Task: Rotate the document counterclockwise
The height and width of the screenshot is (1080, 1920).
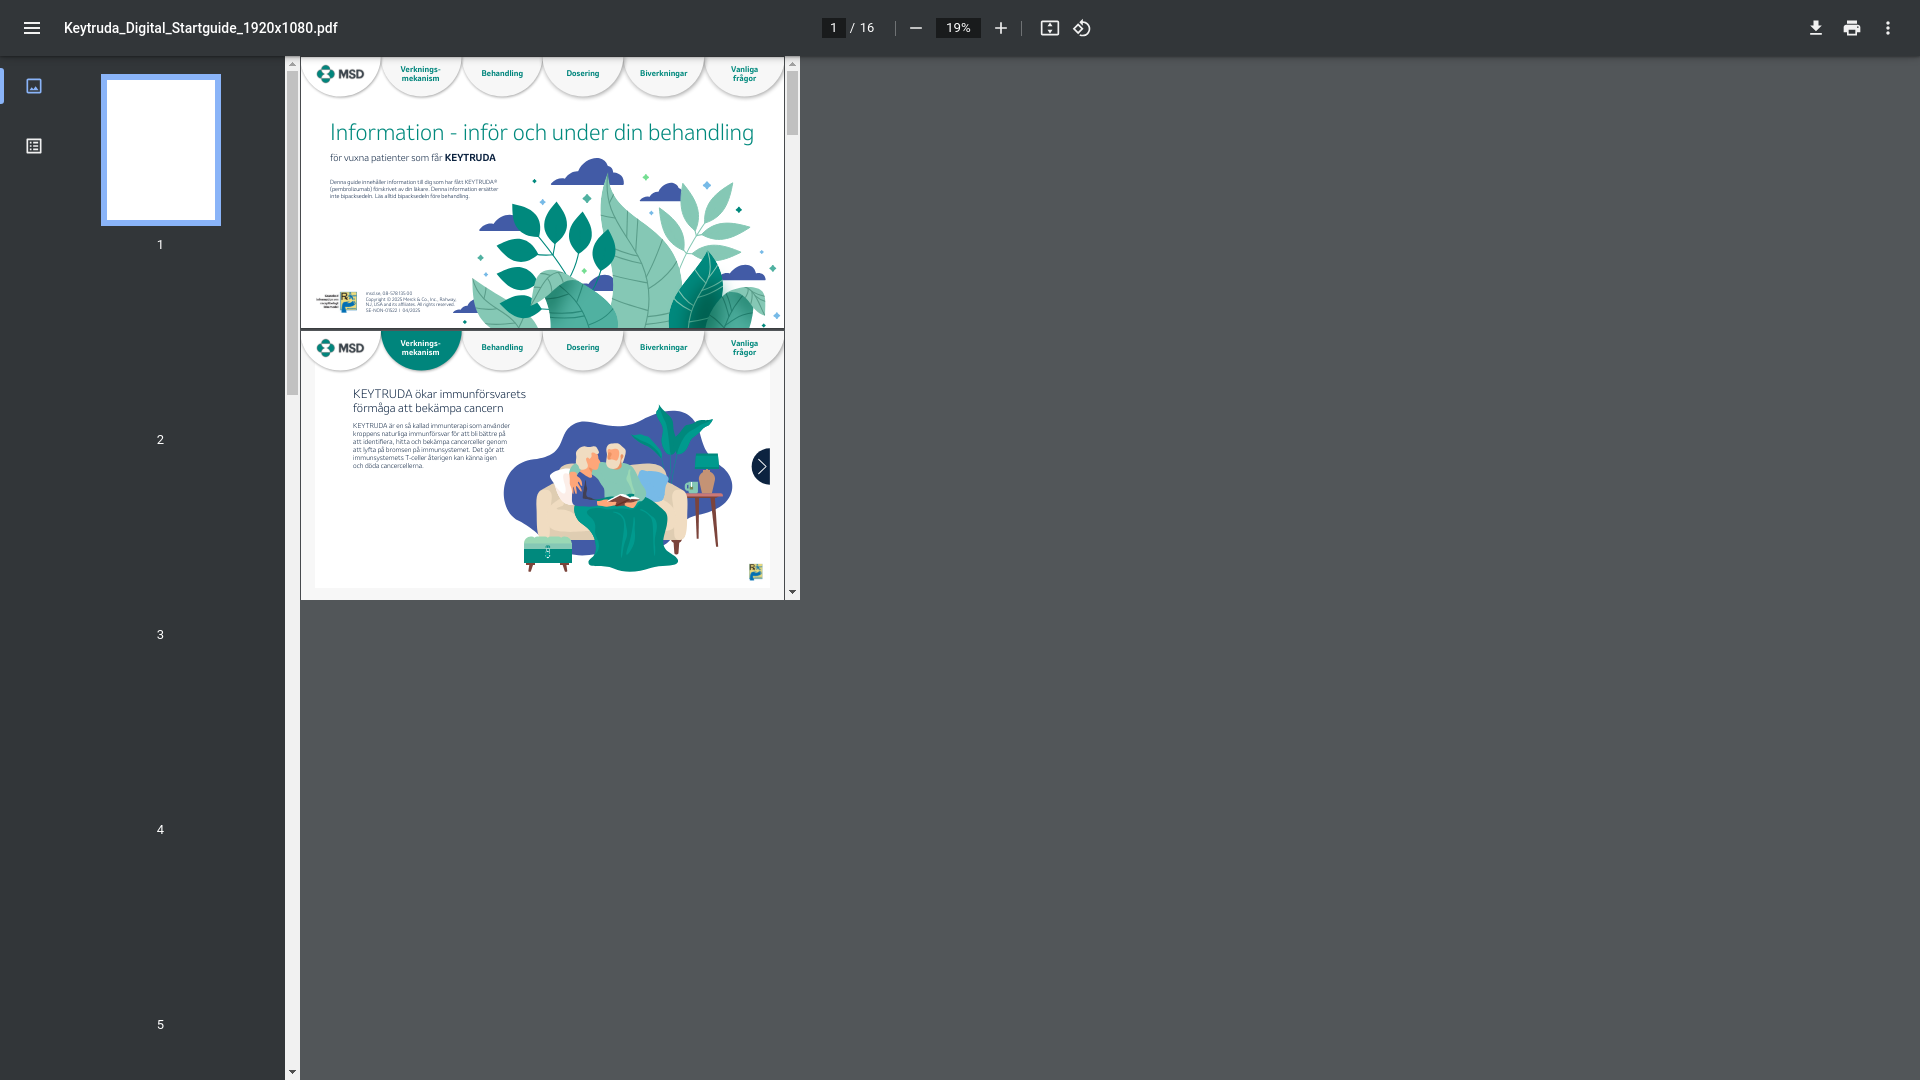Action: 1082,28
